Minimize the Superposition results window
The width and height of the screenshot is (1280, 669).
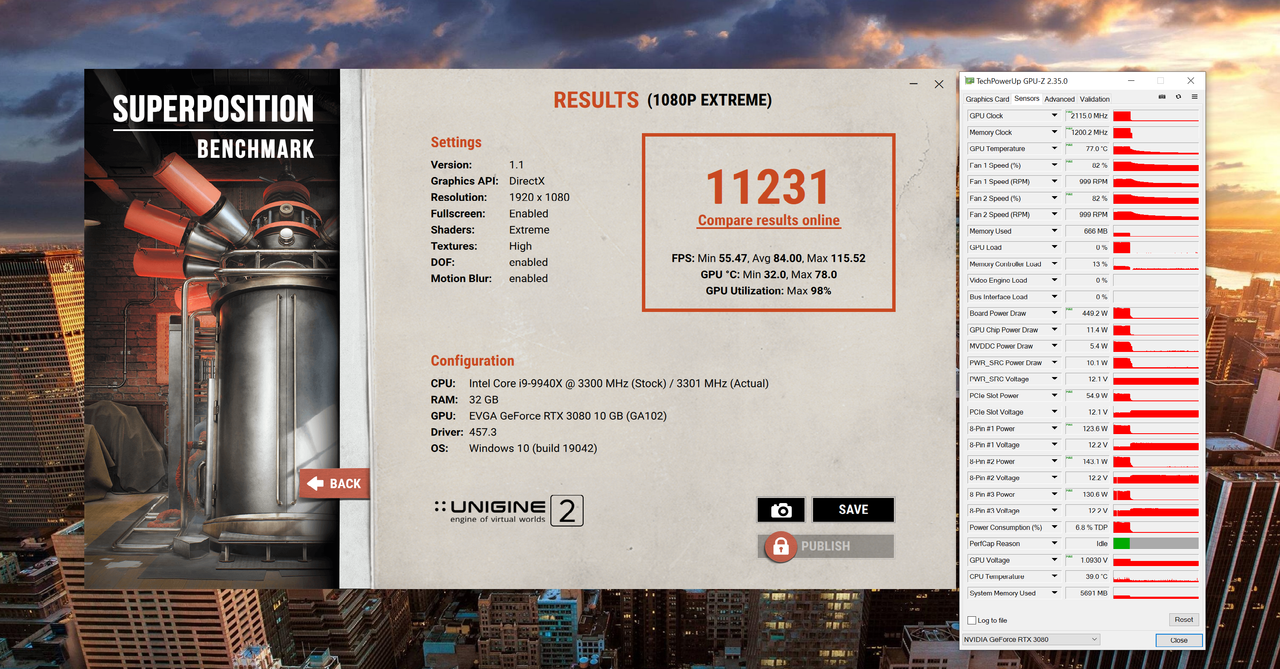914,84
